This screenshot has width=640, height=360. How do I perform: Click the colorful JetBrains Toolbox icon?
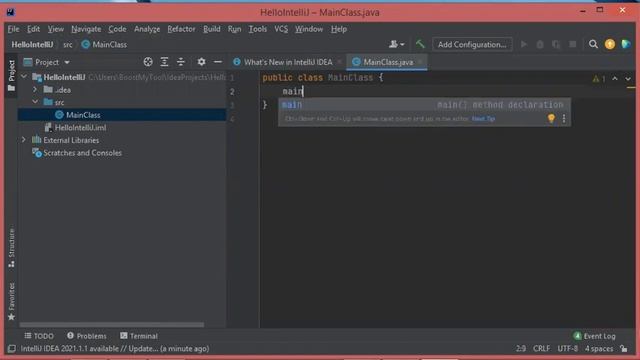pos(626,44)
